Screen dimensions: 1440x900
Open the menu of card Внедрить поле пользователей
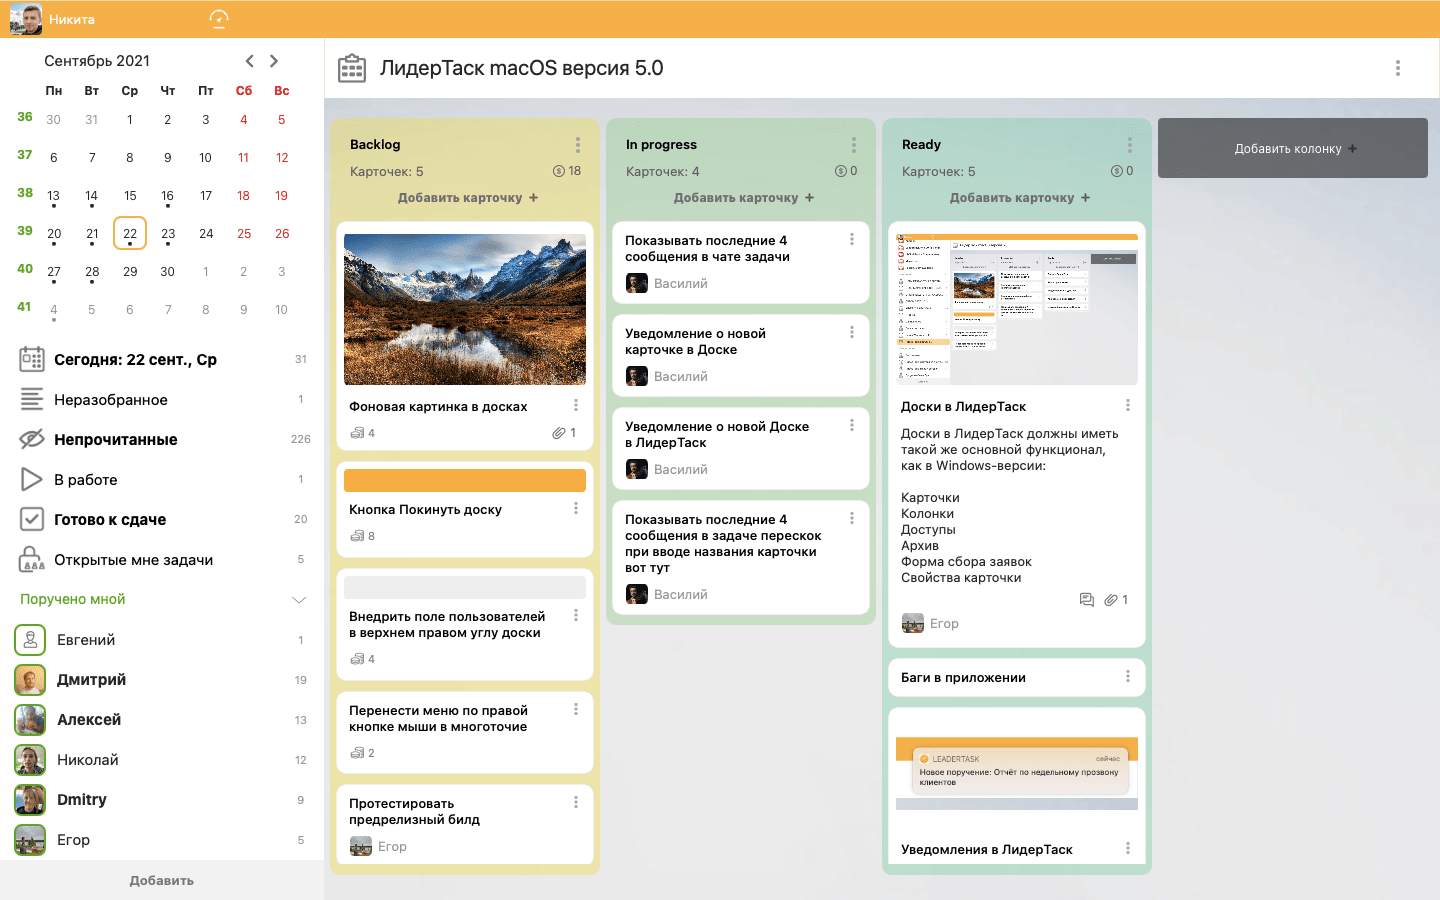pos(576,615)
